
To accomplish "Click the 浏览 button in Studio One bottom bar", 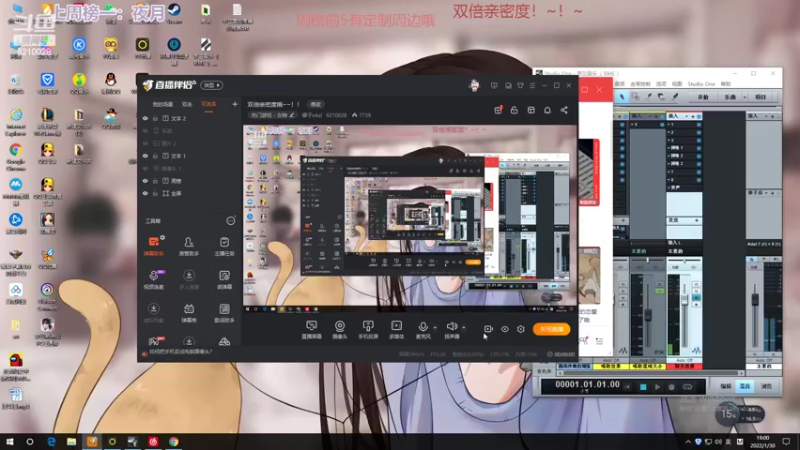I will pos(766,387).
